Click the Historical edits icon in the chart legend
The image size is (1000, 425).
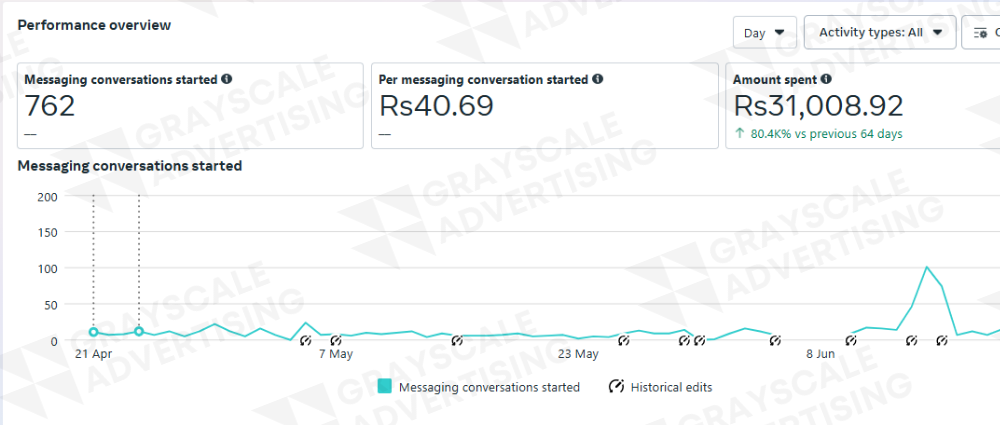click(x=616, y=386)
